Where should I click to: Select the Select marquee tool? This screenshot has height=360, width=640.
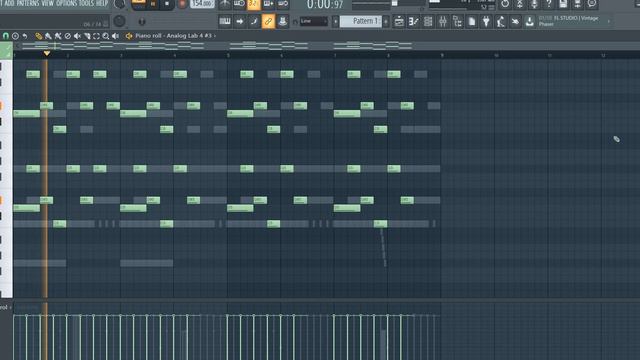[x=96, y=36]
